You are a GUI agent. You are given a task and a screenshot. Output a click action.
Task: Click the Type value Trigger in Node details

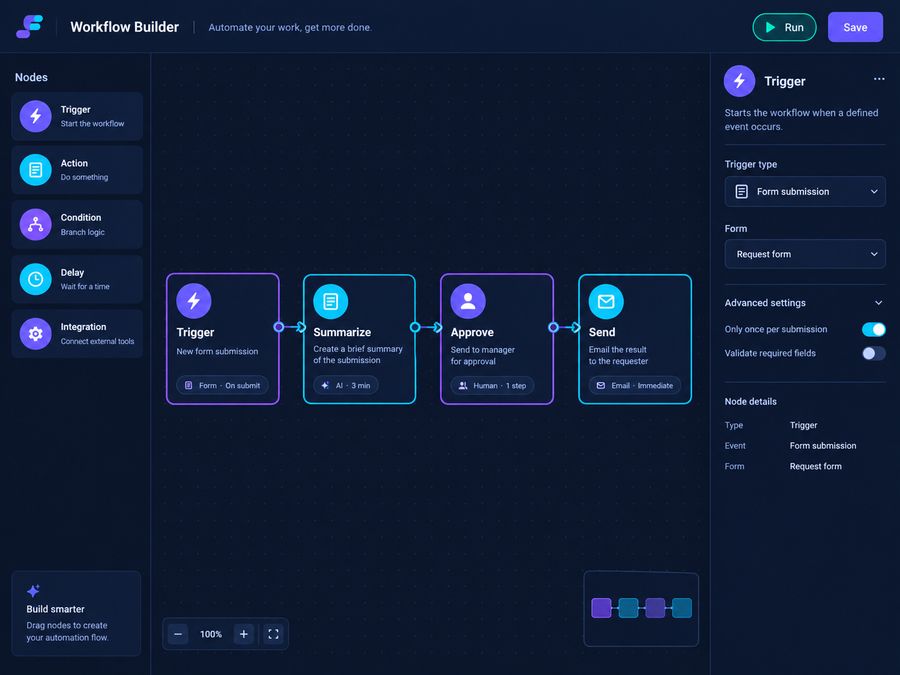(803, 425)
